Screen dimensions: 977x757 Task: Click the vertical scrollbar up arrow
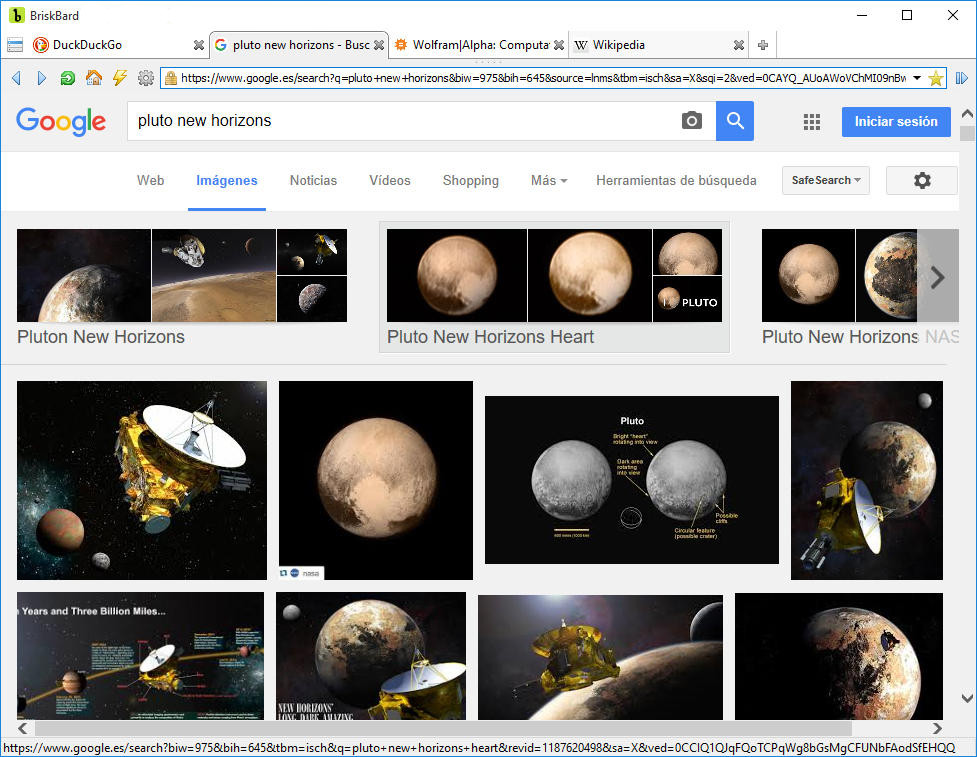click(x=967, y=114)
